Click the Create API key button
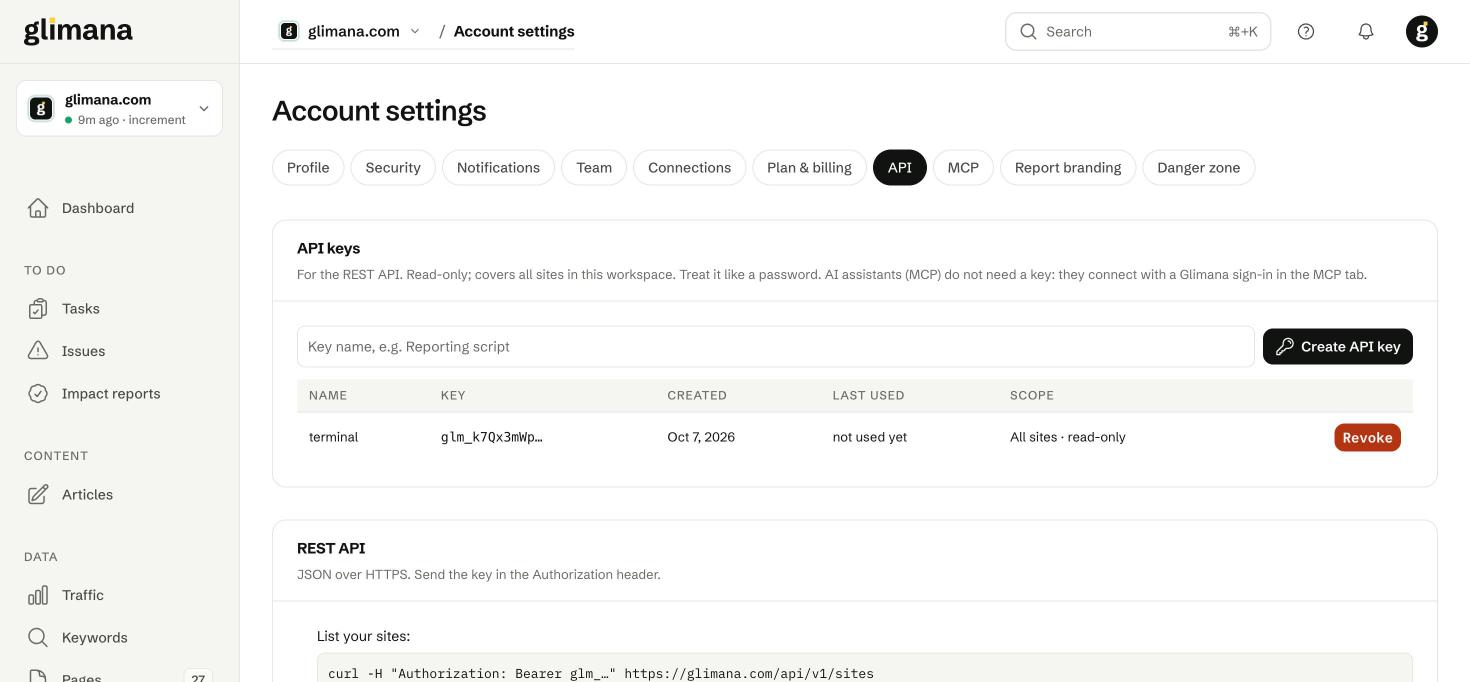Screen dimensions: 1470x682 point(1338,346)
